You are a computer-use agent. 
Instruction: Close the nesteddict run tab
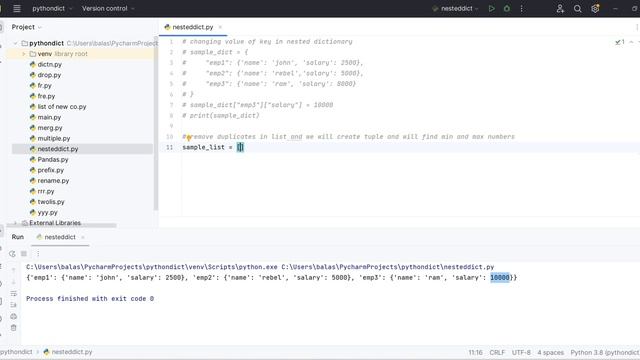point(83,237)
